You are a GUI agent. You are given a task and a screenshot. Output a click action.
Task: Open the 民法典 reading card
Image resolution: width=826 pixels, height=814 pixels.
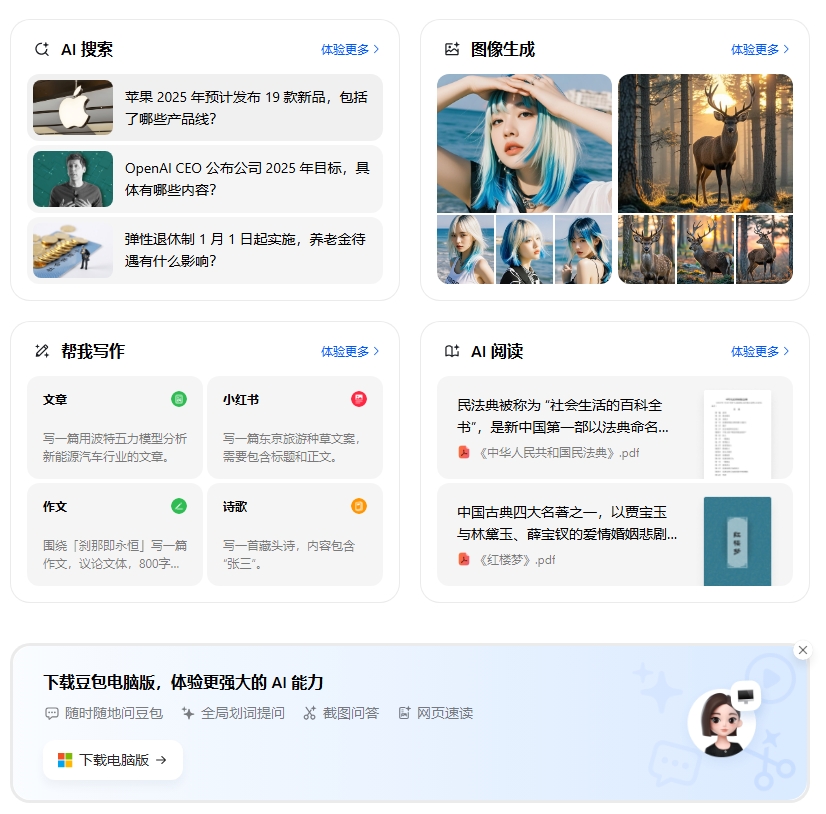[615, 427]
